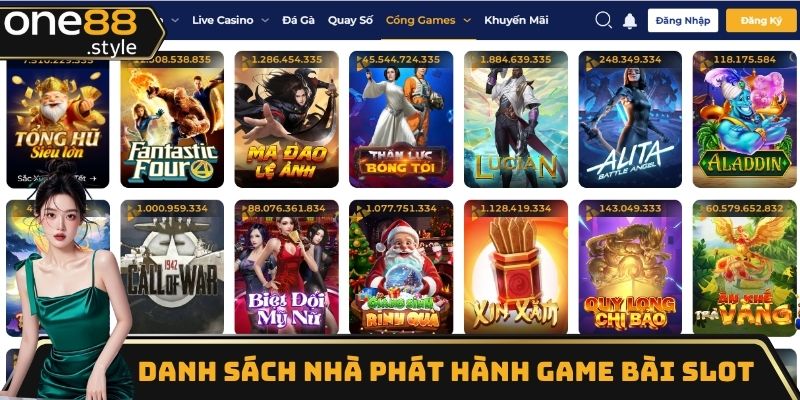Viewport: 800px width, 400px height.
Task: Open the Đá Gà menu
Action: pyautogui.click(x=298, y=20)
